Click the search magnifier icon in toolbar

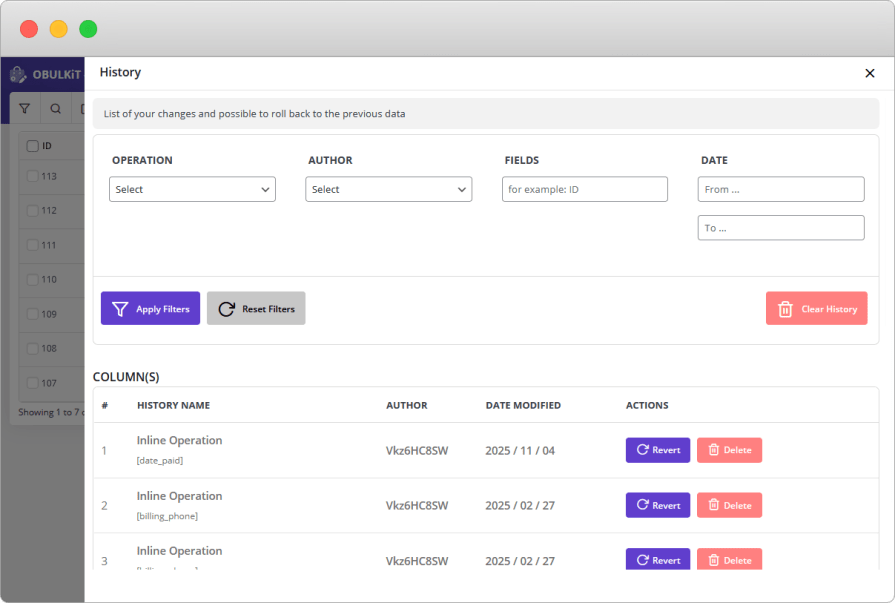pos(55,109)
